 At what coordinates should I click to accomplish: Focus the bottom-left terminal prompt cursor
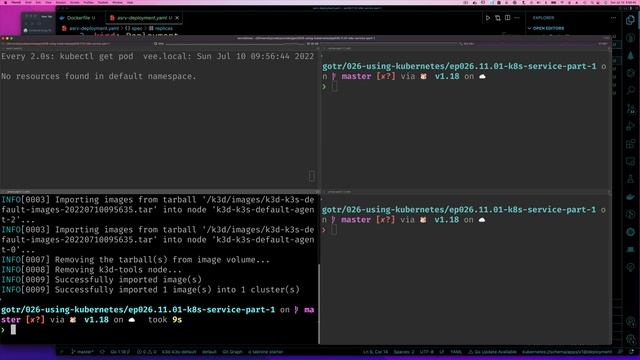coord(13,329)
